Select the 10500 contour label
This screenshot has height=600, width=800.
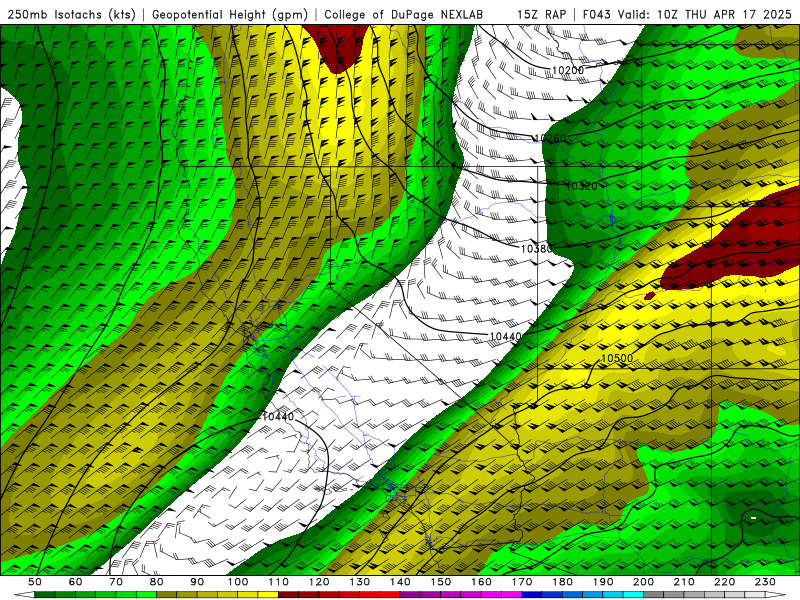click(x=617, y=358)
